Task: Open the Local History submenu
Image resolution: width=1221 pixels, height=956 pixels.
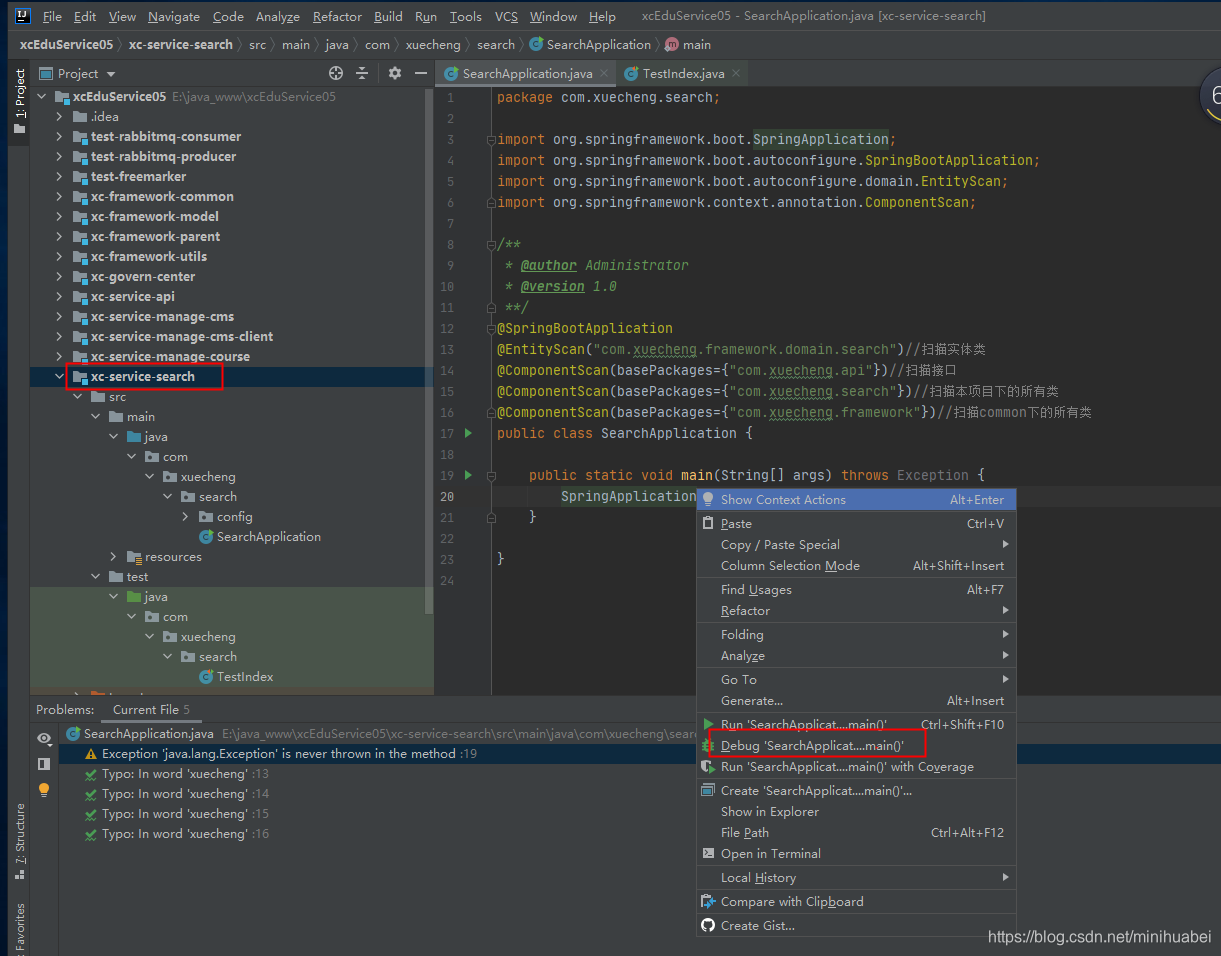Action: [856, 877]
